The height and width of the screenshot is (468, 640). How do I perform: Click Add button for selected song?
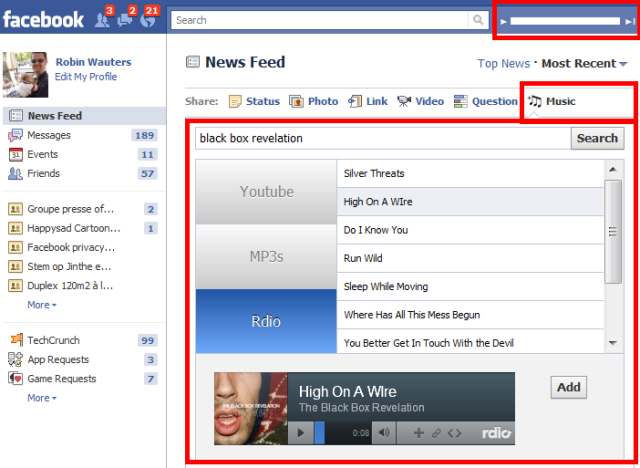pyautogui.click(x=569, y=387)
